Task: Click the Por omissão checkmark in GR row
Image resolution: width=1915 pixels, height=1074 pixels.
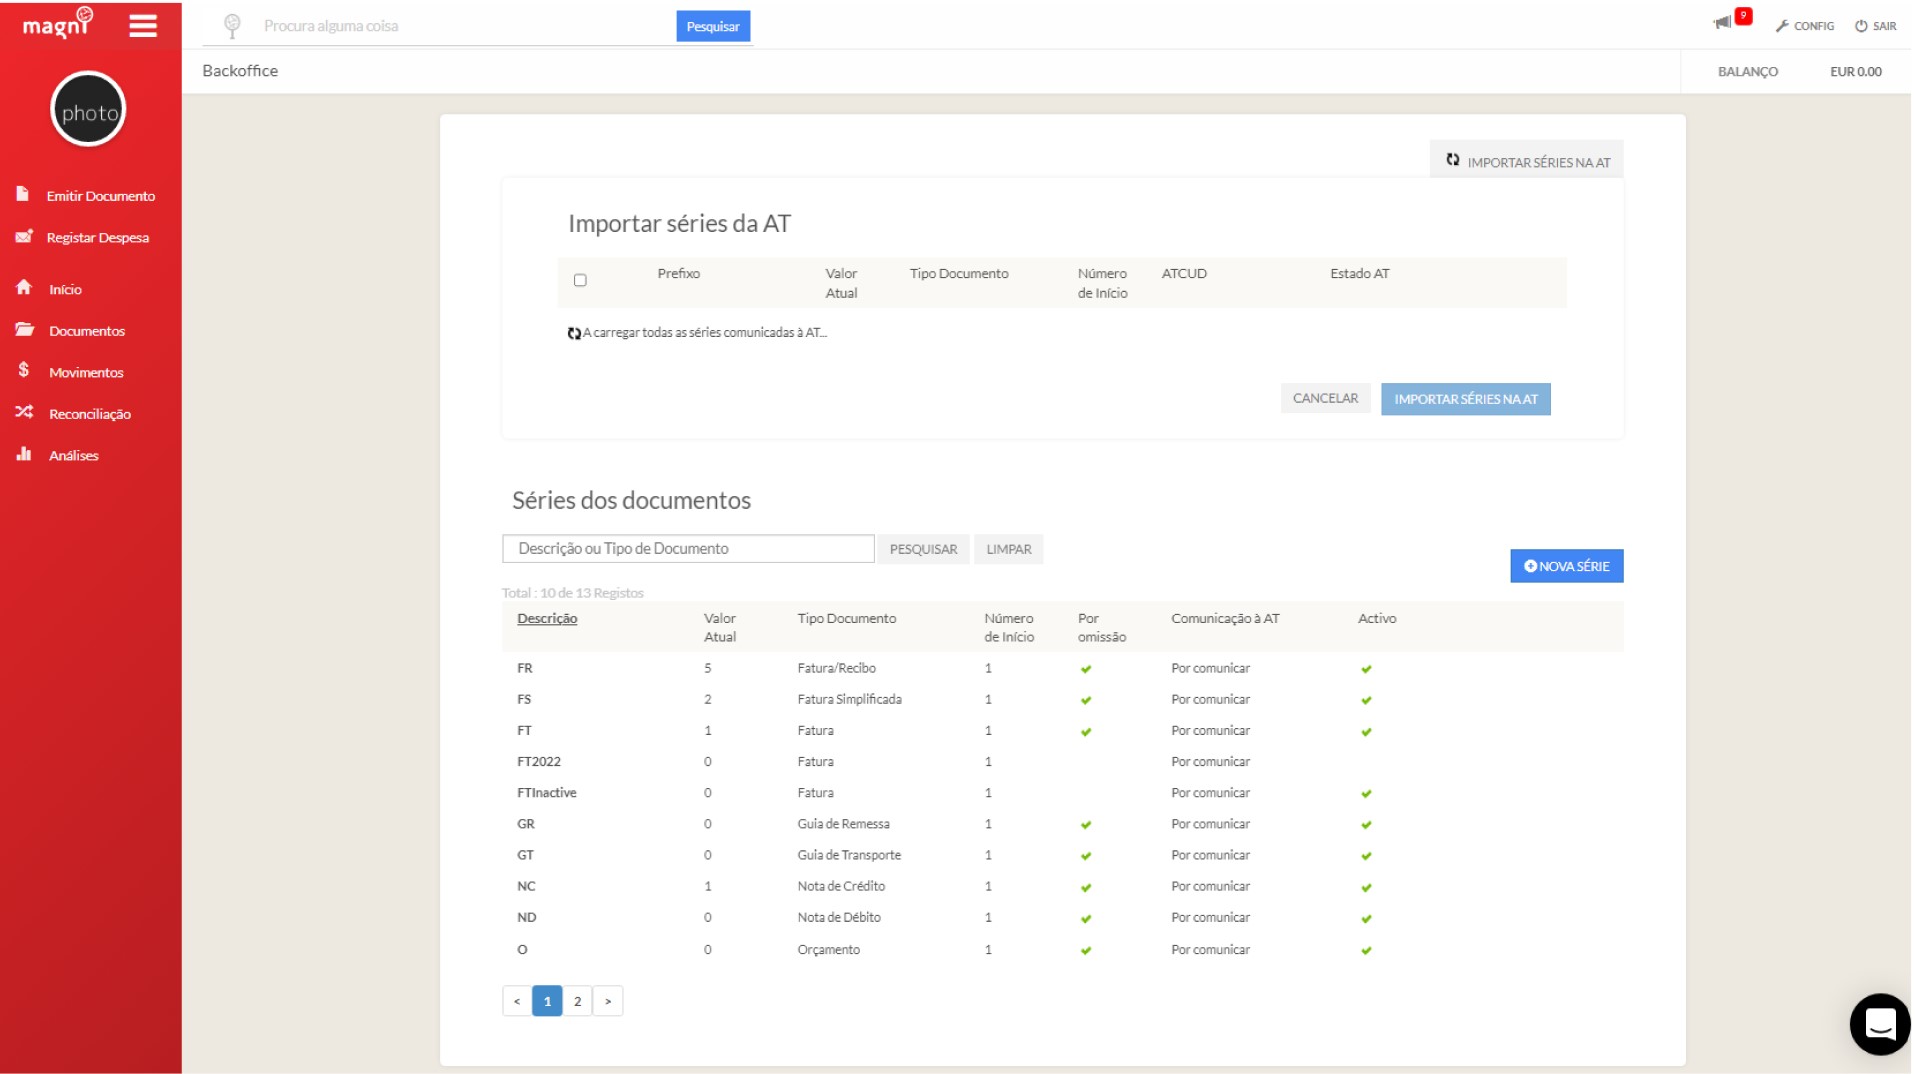Action: (x=1086, y=825)
